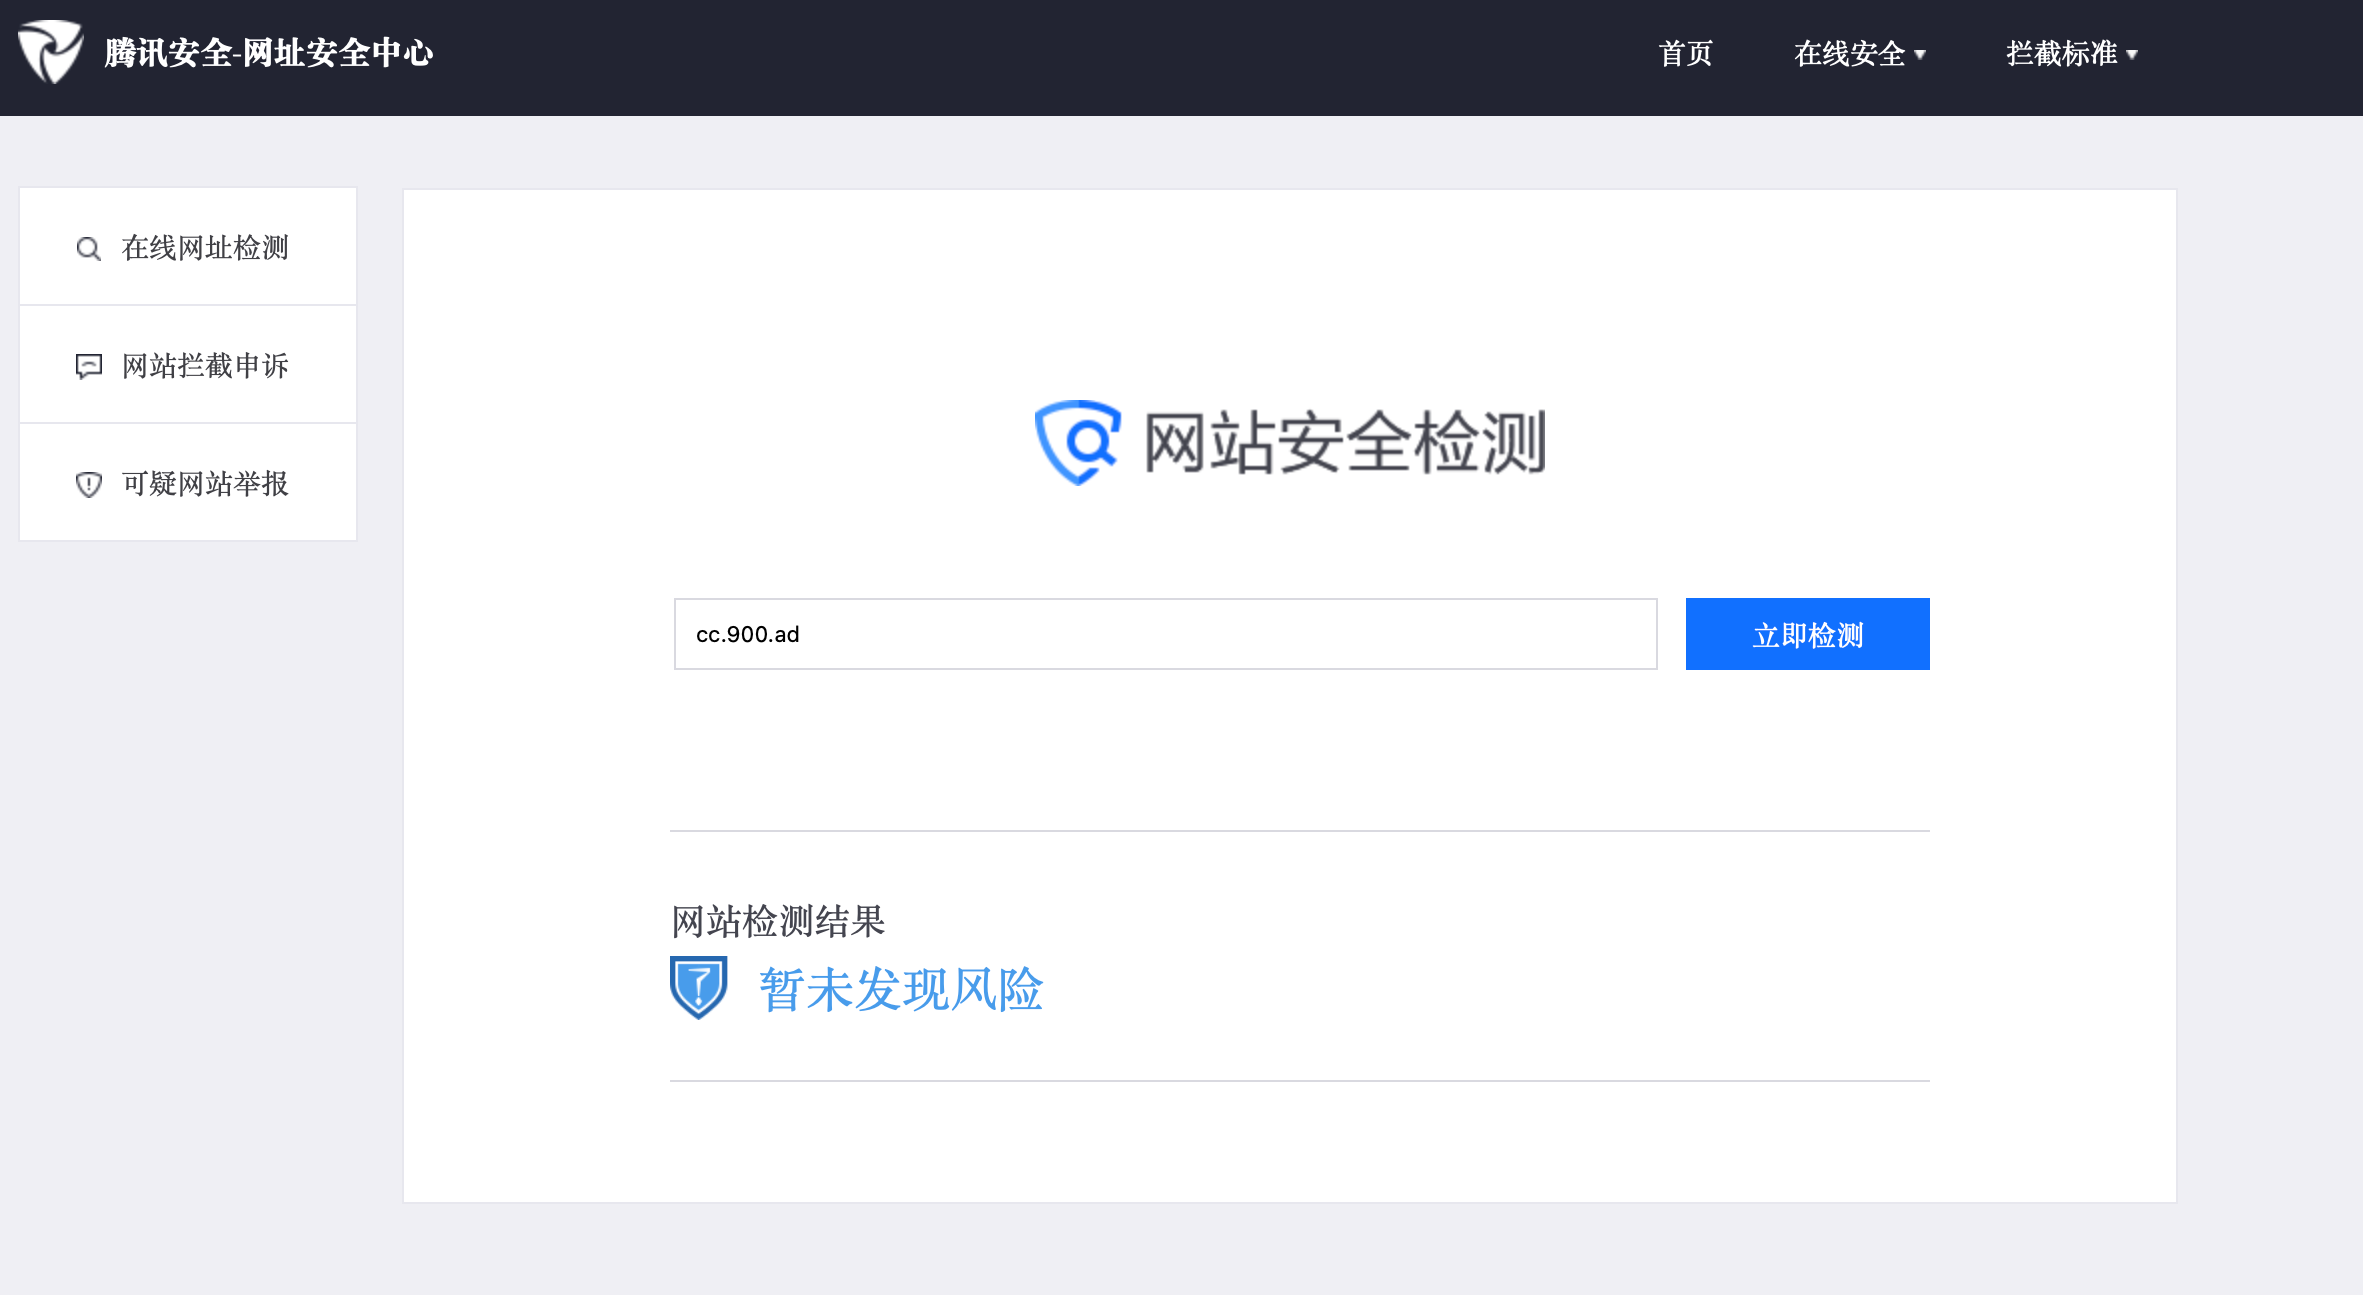Expand the 在线安全 dropdown arrow
Screen dimensions: 2364x1296
pyautogui.click(x=1920, y=55)
